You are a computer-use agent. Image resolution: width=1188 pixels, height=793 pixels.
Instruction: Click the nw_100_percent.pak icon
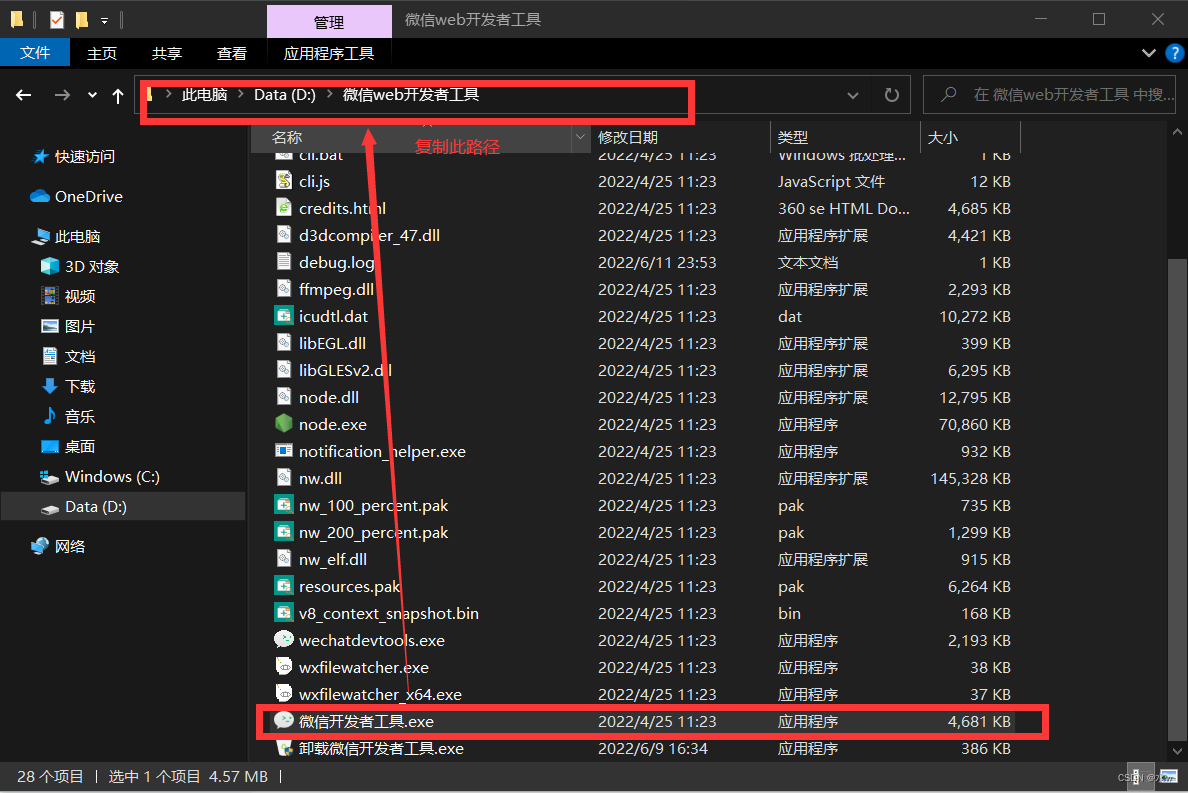(284, 505)
